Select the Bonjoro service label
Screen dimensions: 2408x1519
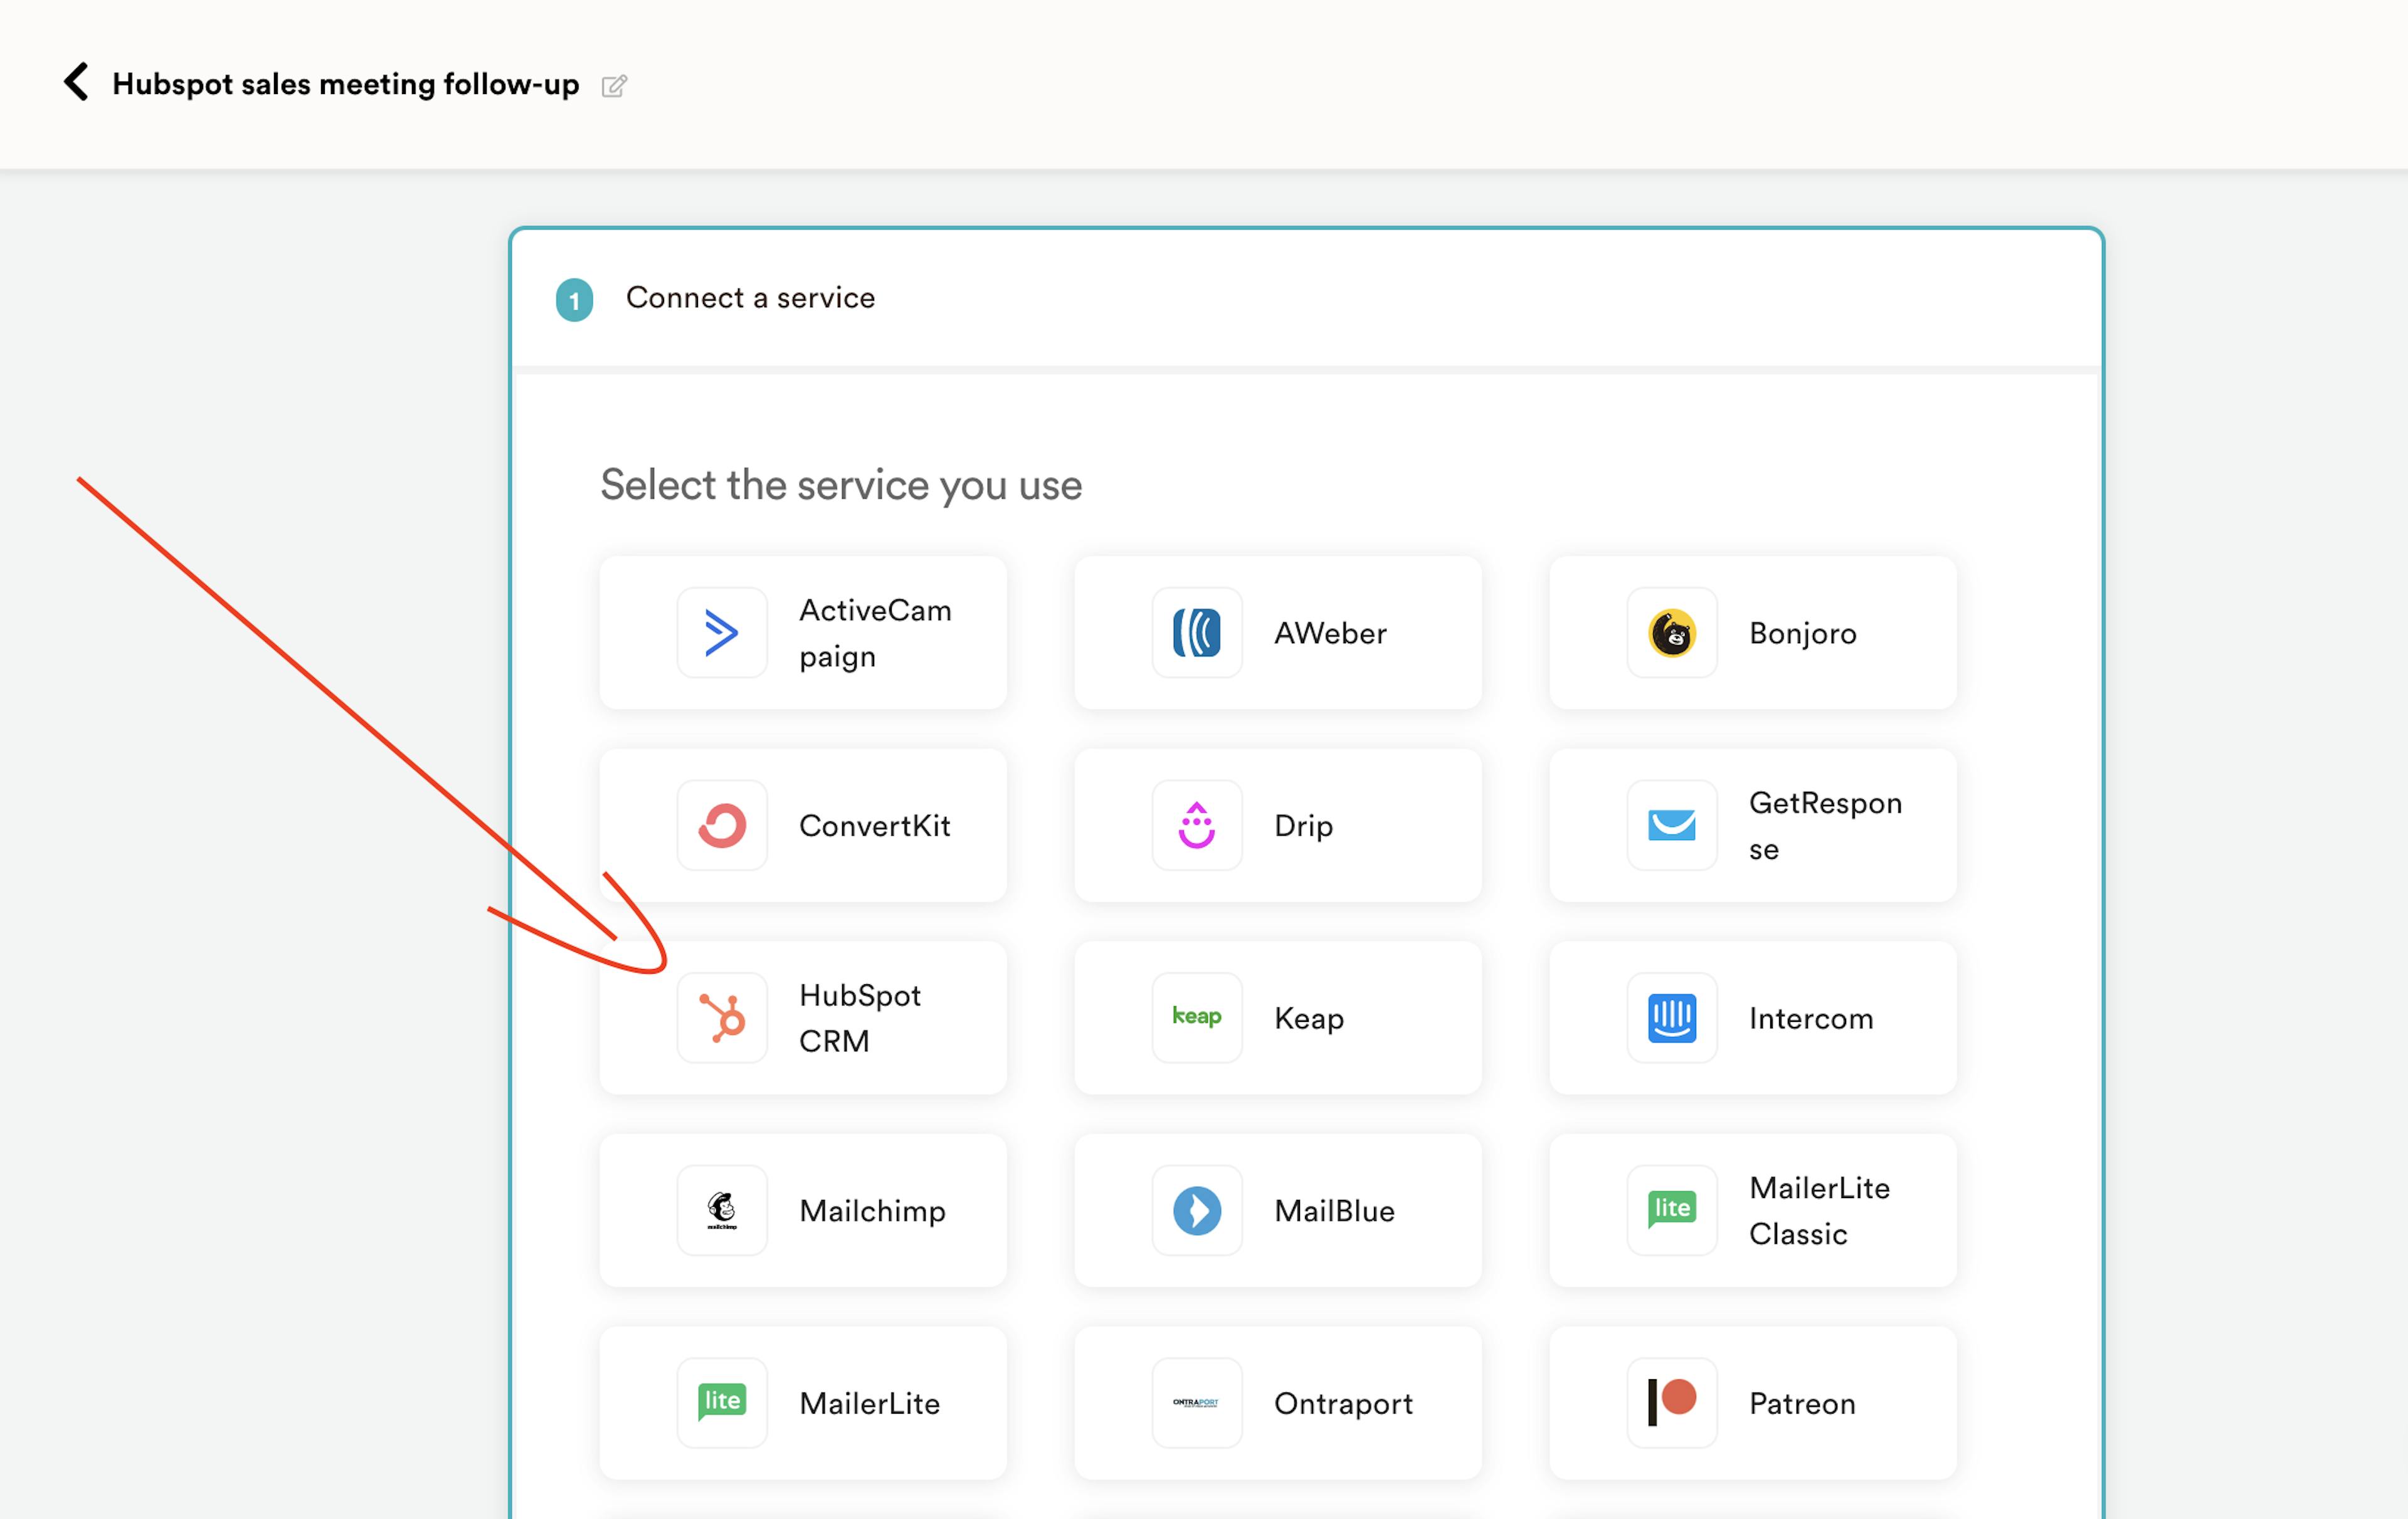tap(1802, 634)
